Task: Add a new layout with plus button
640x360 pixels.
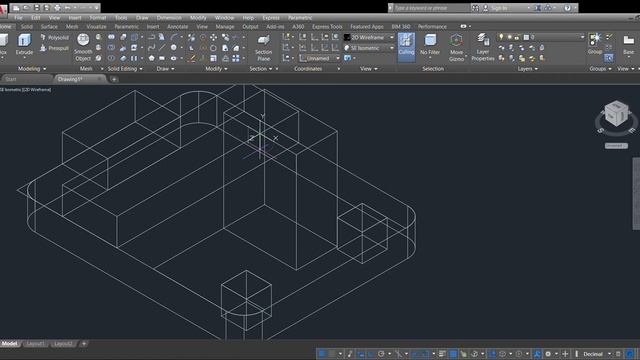Action: pos(84,344)
